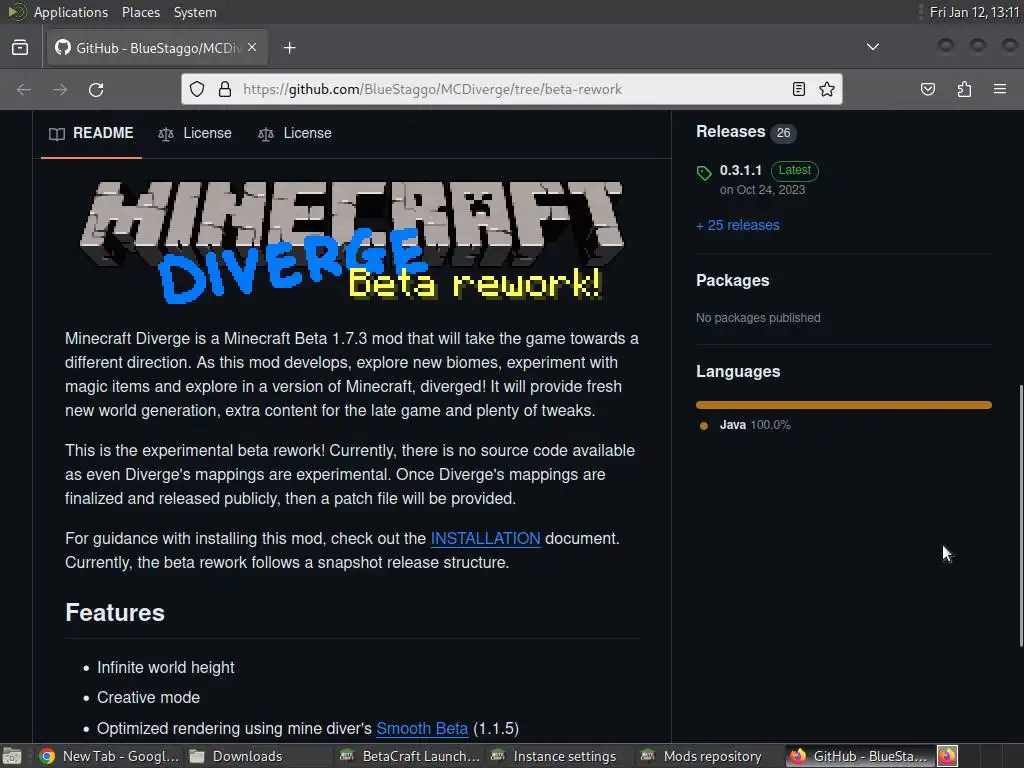The image size is (1024, 768).
Task: Select the second License tab
Action: pos(295,133)
